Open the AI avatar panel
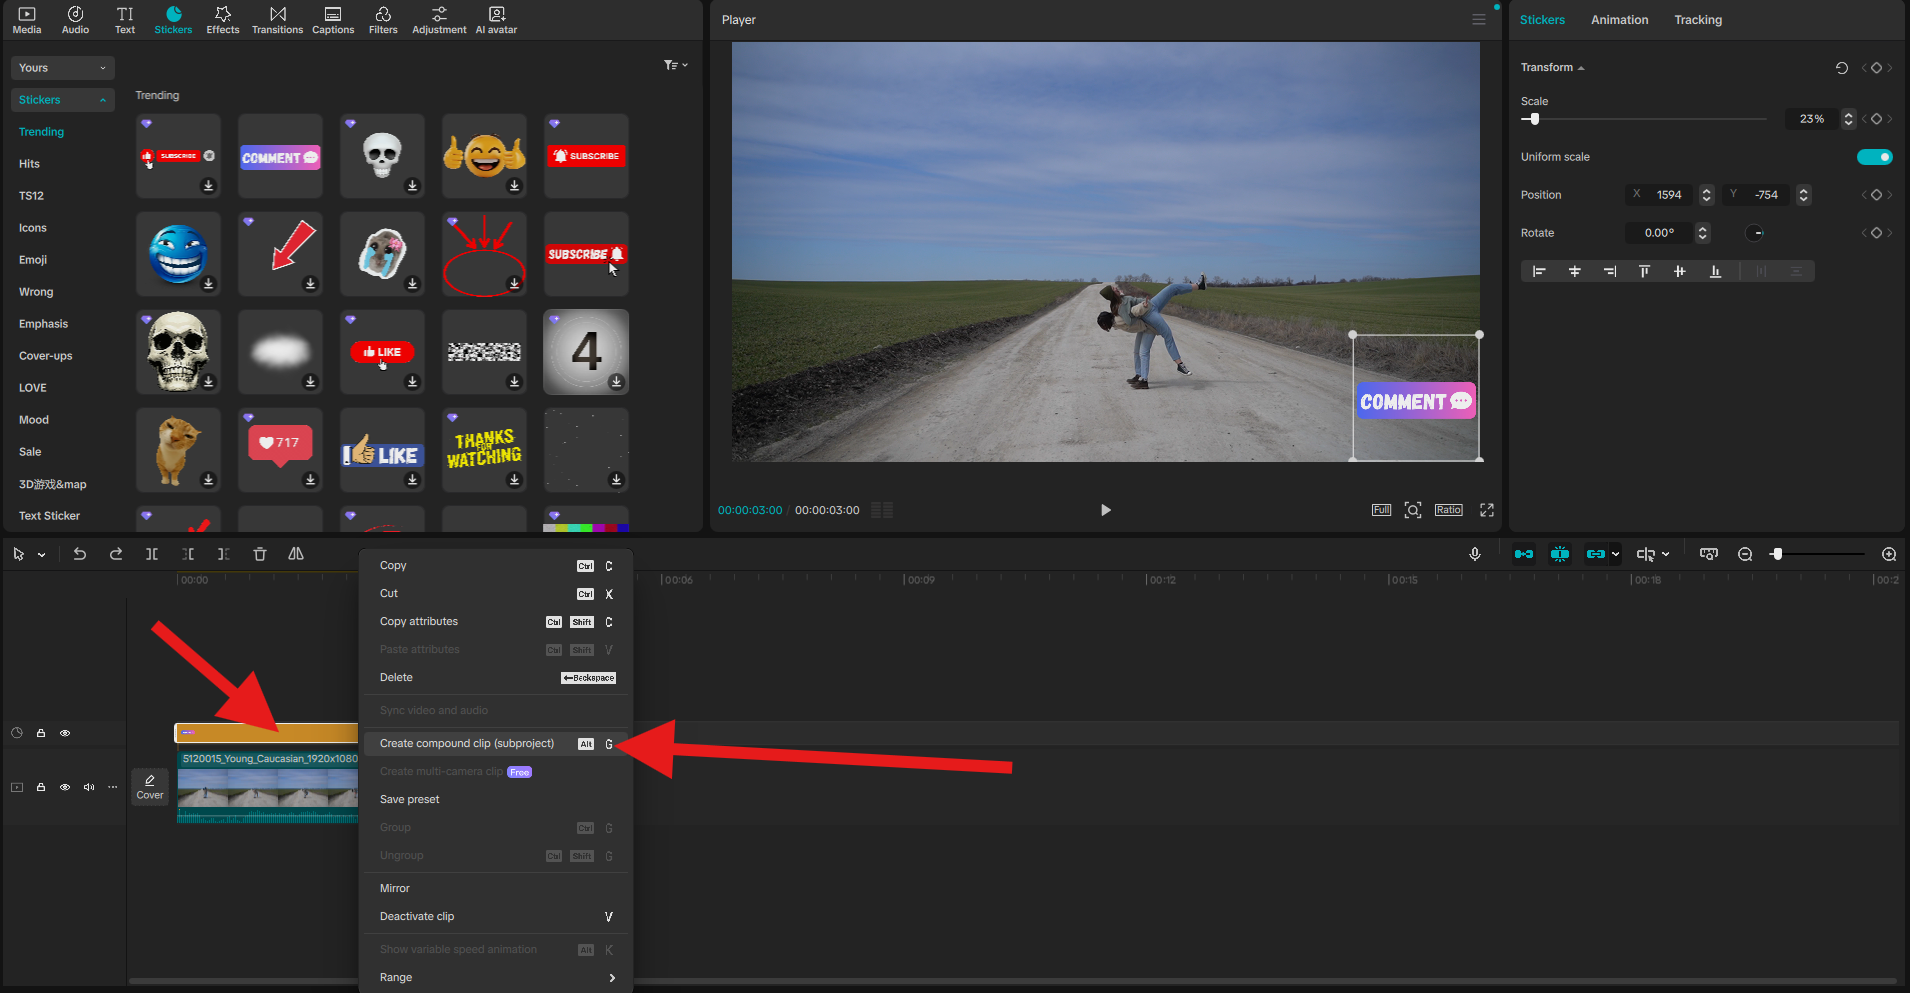The image size is (1910, 993). 496,20
